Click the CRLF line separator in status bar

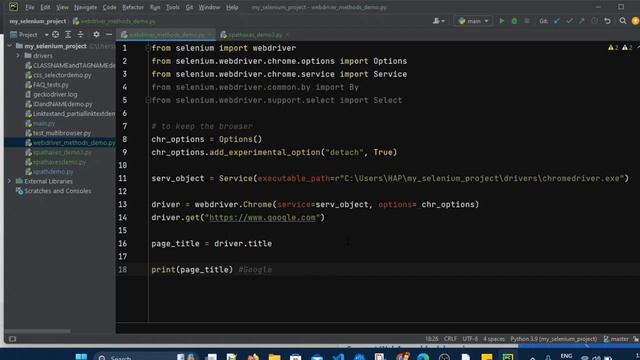[x=450, y=339]
